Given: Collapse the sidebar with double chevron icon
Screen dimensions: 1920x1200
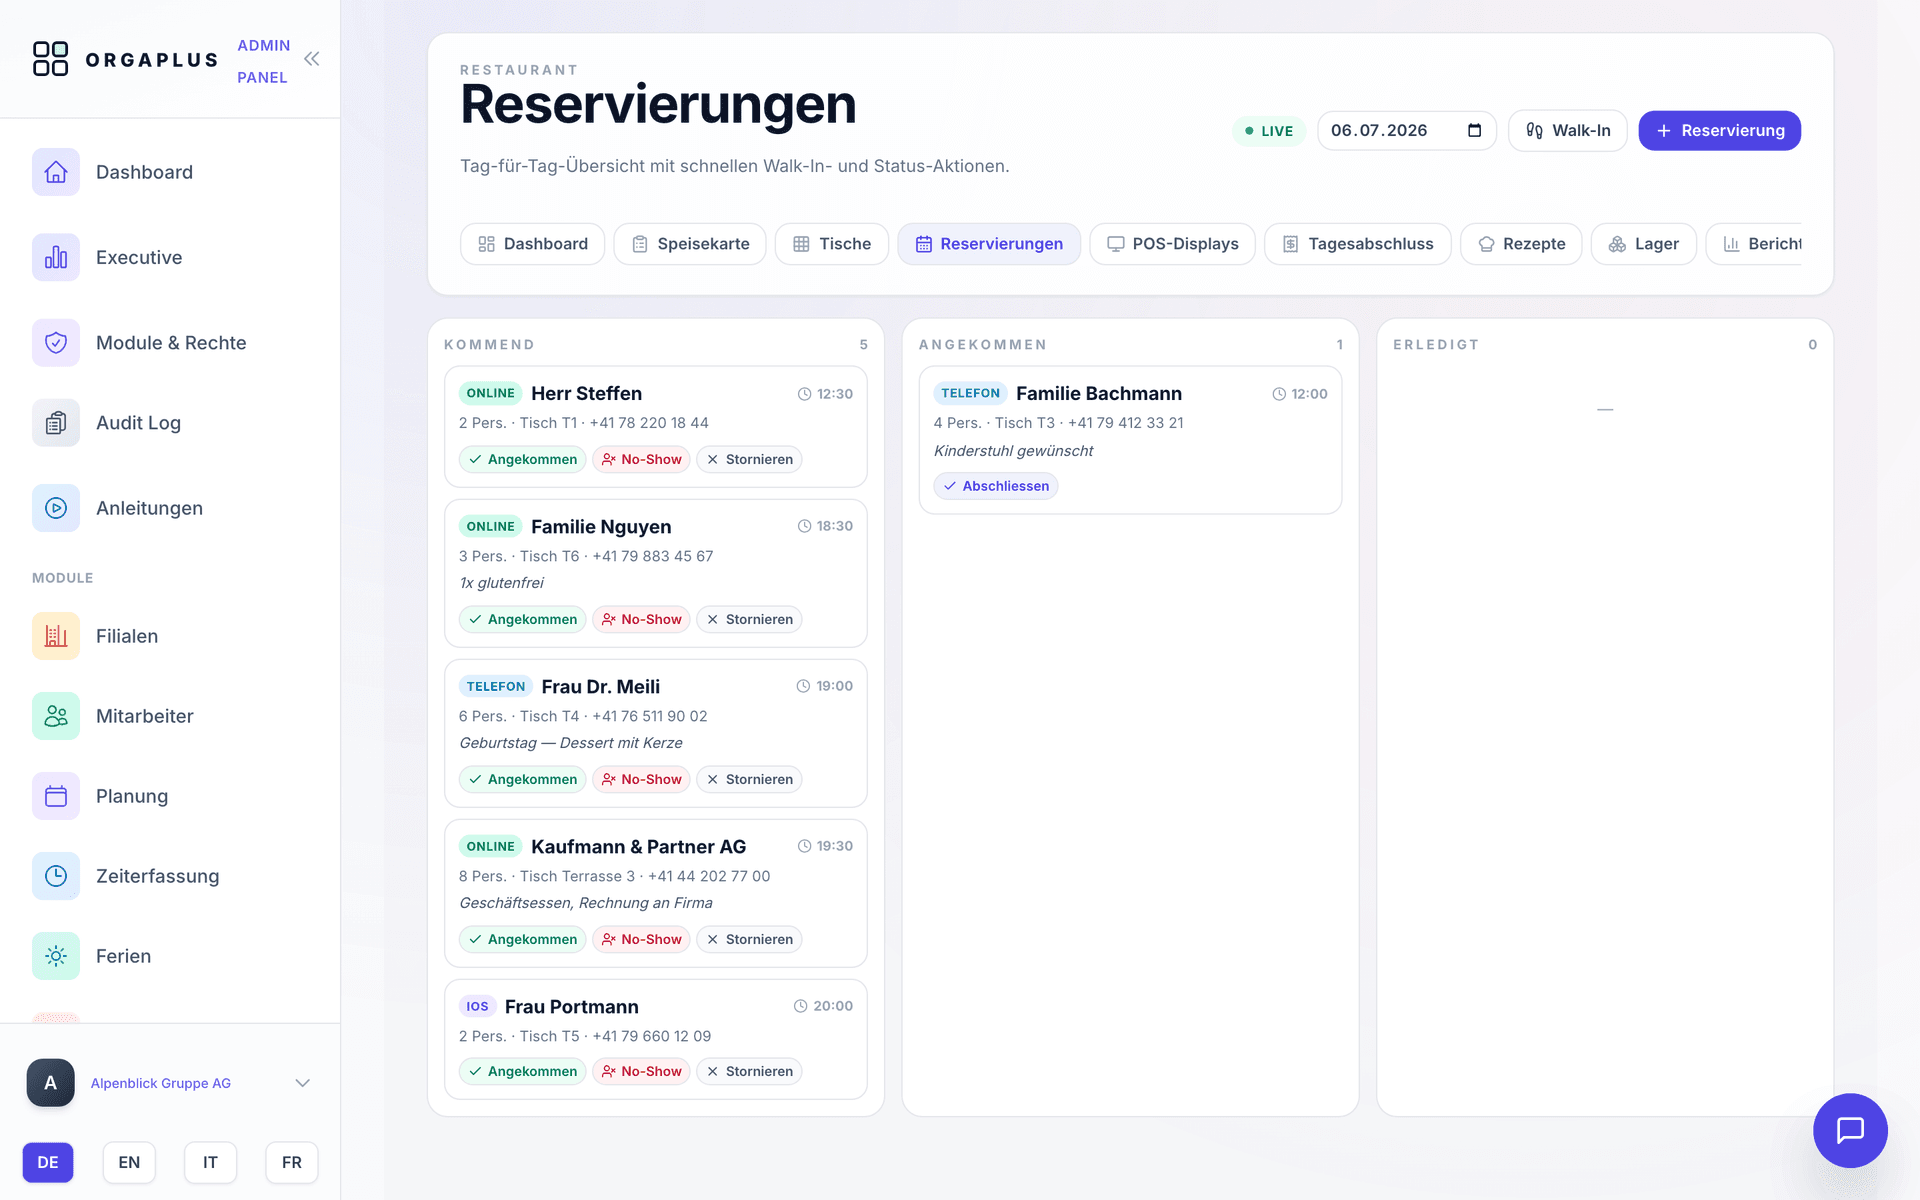Looking at the screenshot, I should tap(312, 59).
